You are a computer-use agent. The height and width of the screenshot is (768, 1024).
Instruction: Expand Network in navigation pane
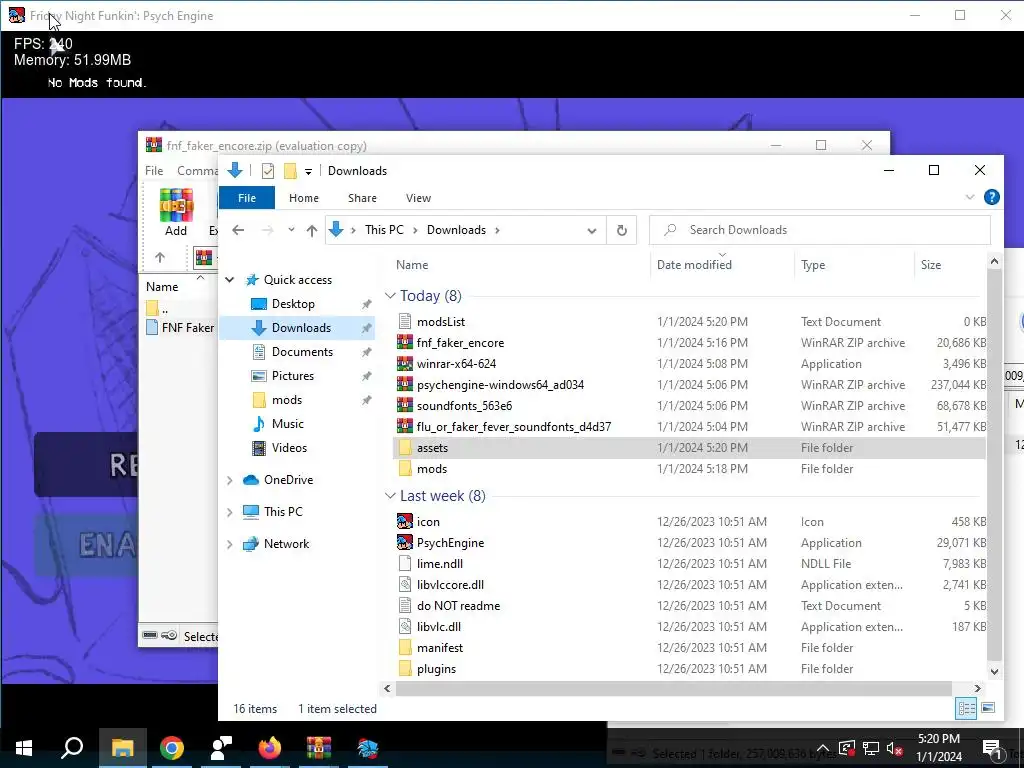pos(229,544)
